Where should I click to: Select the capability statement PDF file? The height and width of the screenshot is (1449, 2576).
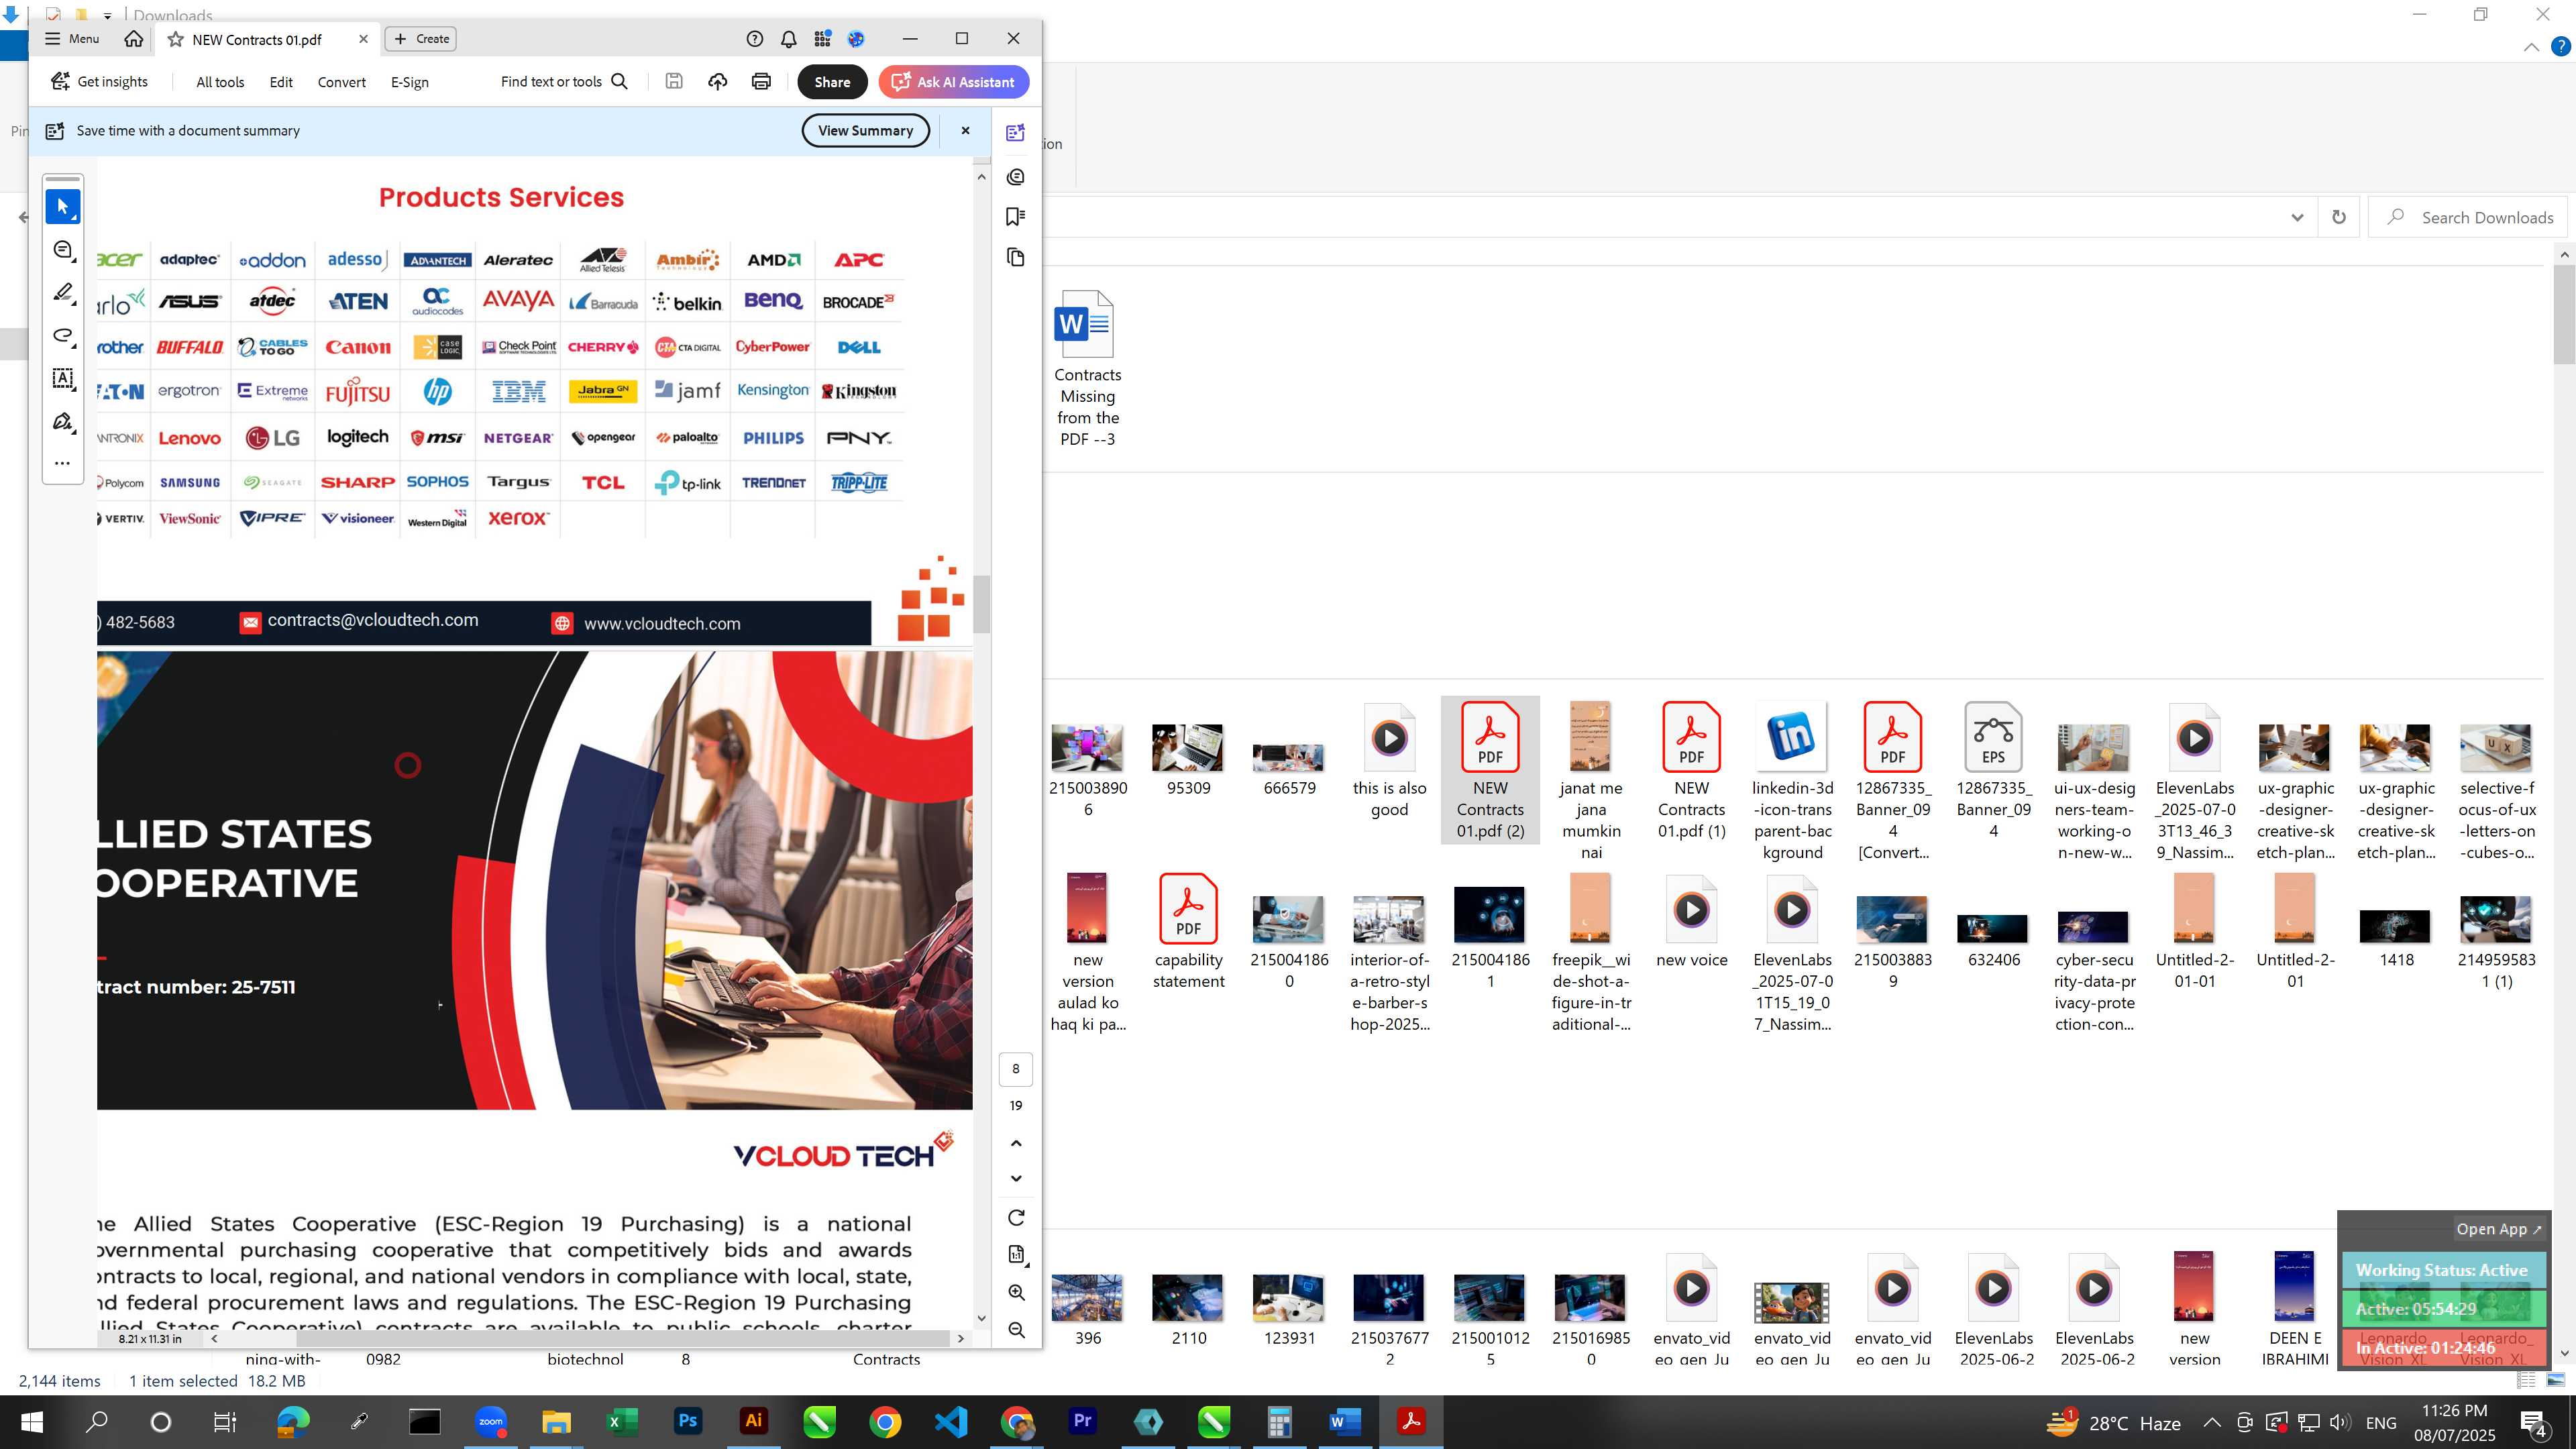1188,932
